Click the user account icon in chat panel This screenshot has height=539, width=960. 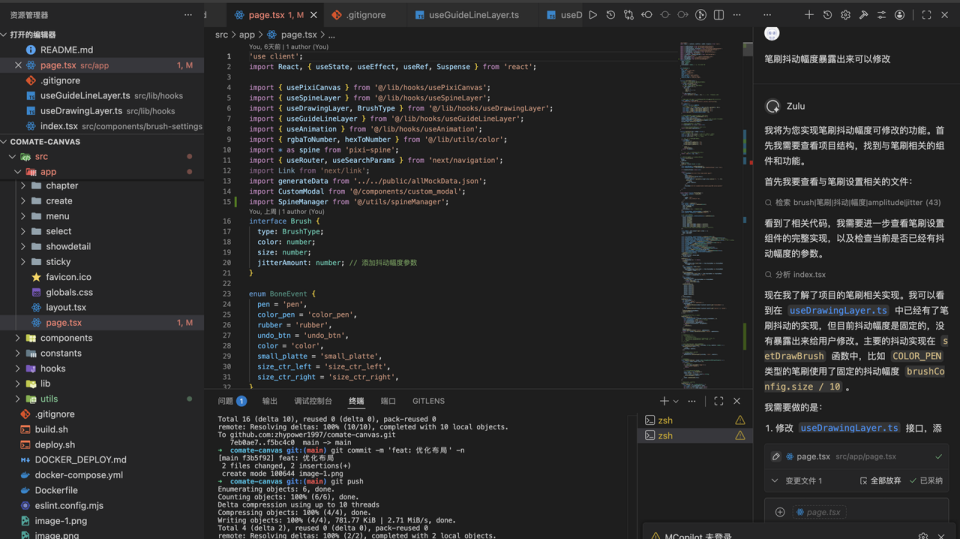tap(900, 15)
